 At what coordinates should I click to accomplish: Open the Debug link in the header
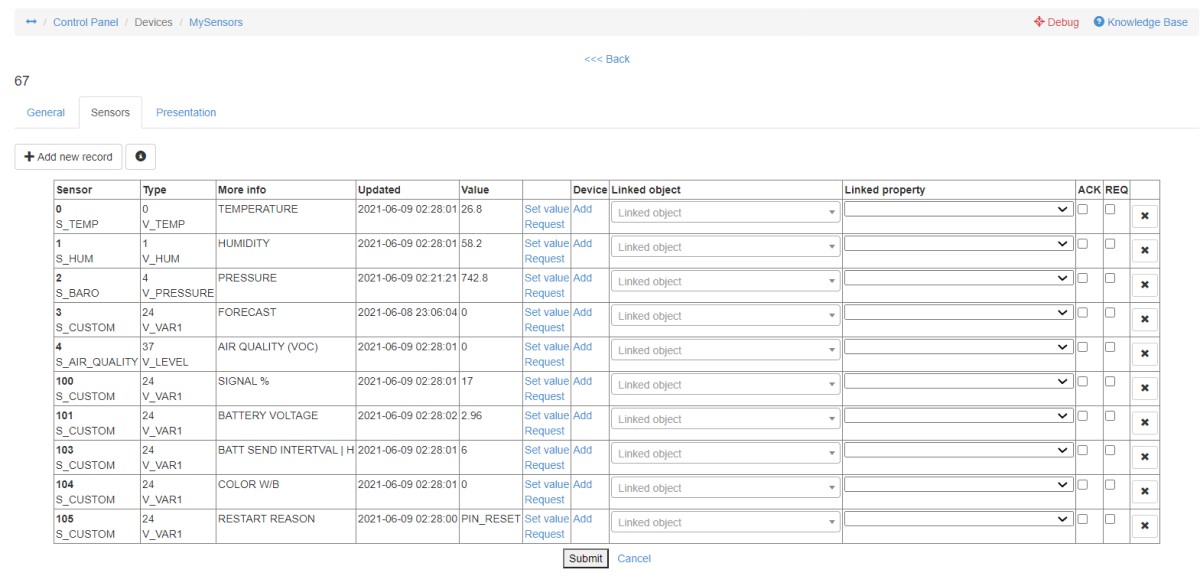click(x=1056, y=22)
